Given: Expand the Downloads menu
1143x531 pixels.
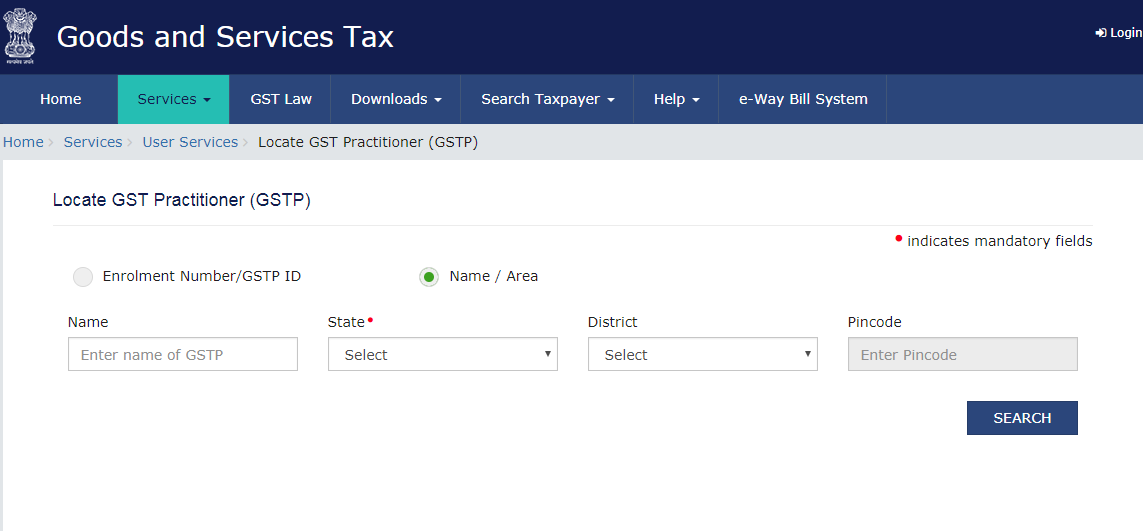Looking at the screenshot, I should [x=396, y=99].
